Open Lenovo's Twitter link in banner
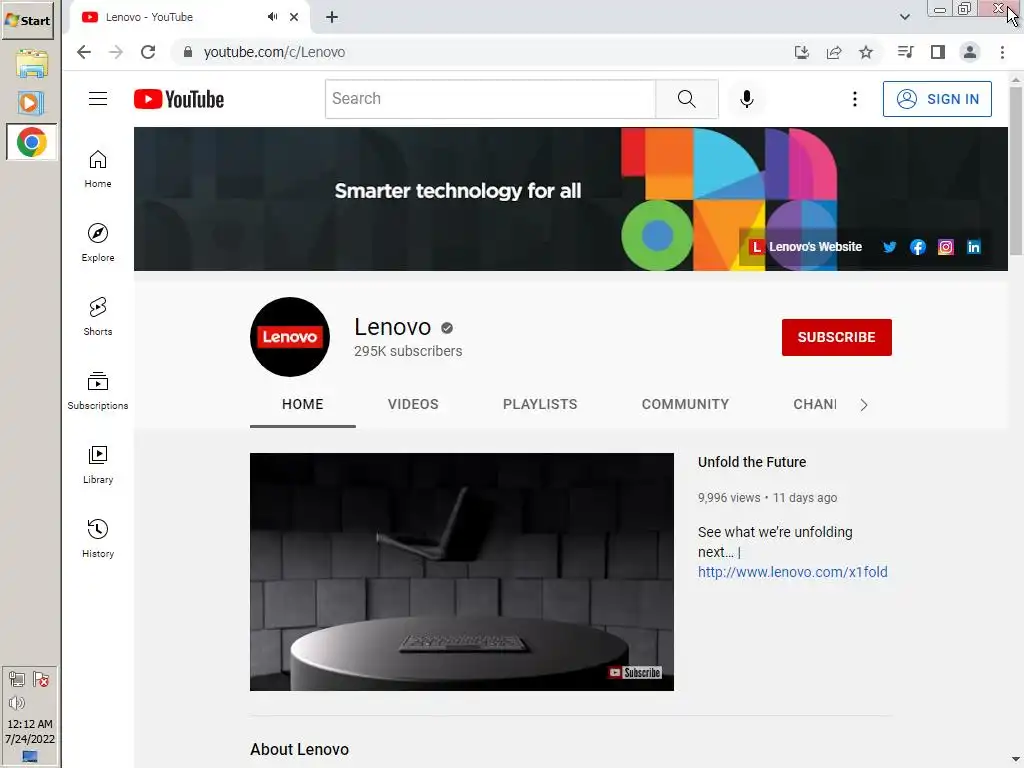 tap(889, 247)
